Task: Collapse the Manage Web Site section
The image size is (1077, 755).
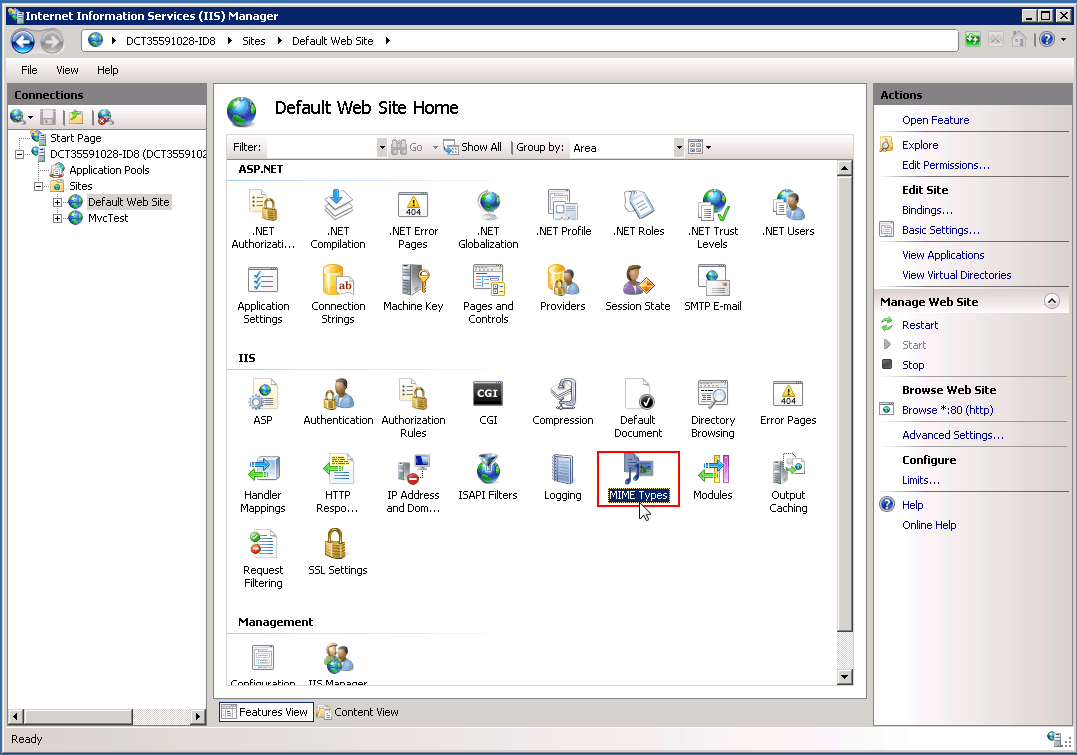Action: pyautogui.click(x=1052, y=301)
